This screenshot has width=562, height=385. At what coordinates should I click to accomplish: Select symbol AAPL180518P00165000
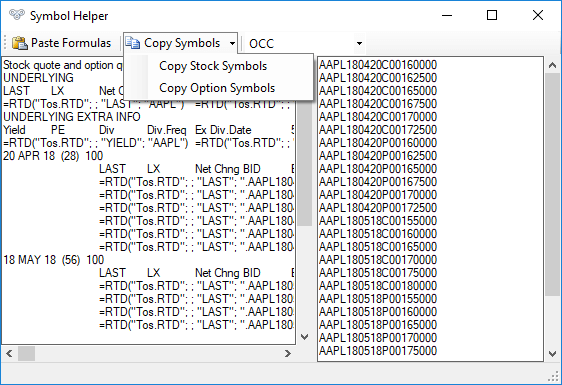[378, 325]
